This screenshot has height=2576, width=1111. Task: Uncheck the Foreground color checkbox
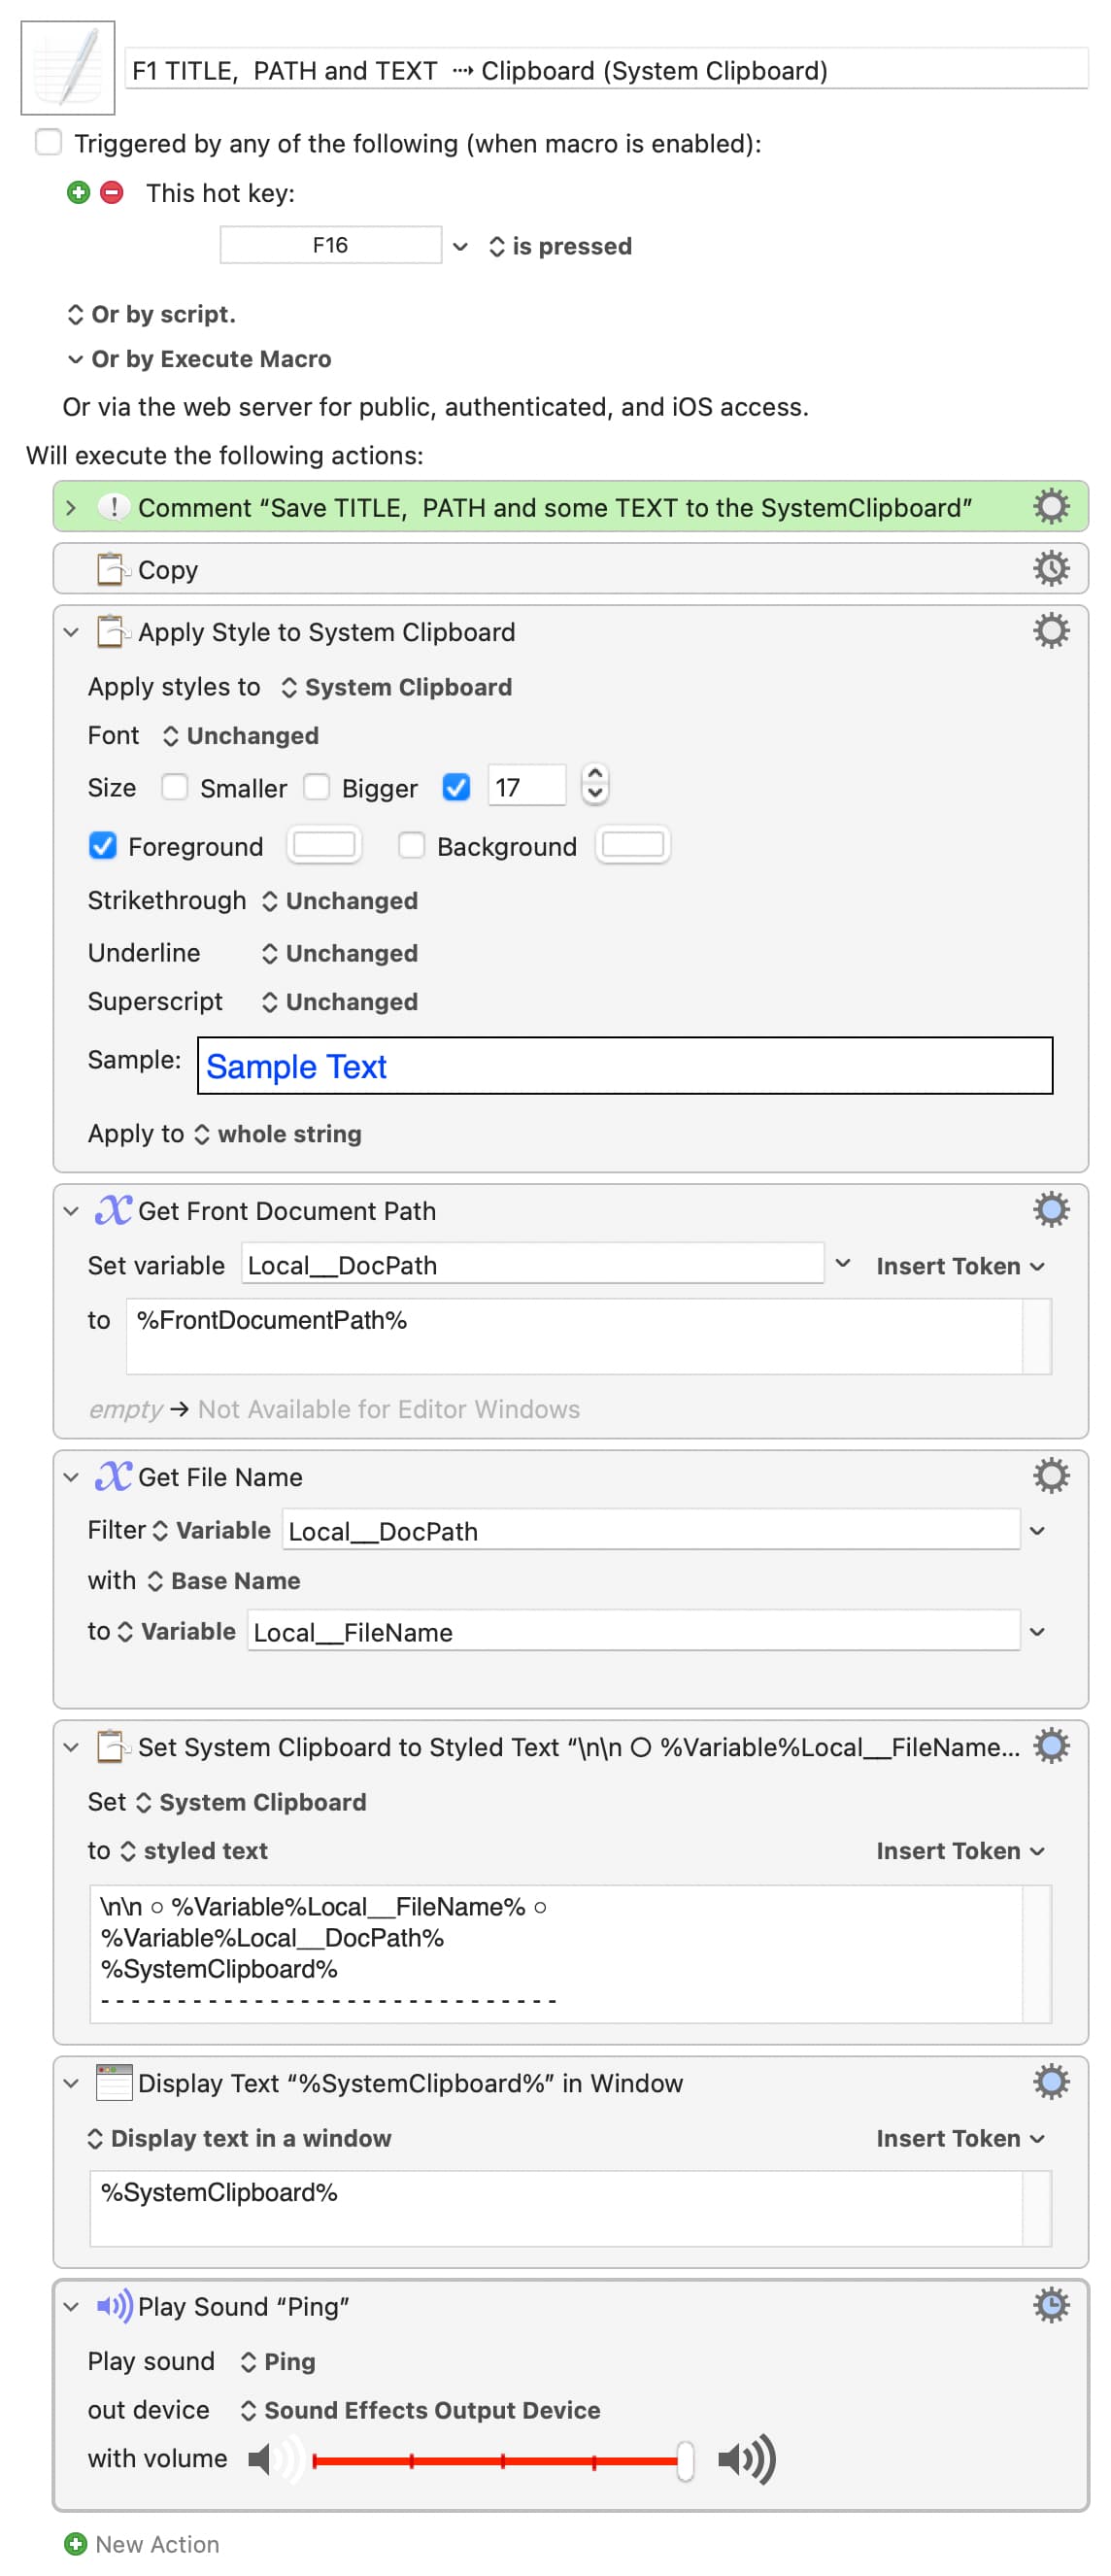coord(102,846)
